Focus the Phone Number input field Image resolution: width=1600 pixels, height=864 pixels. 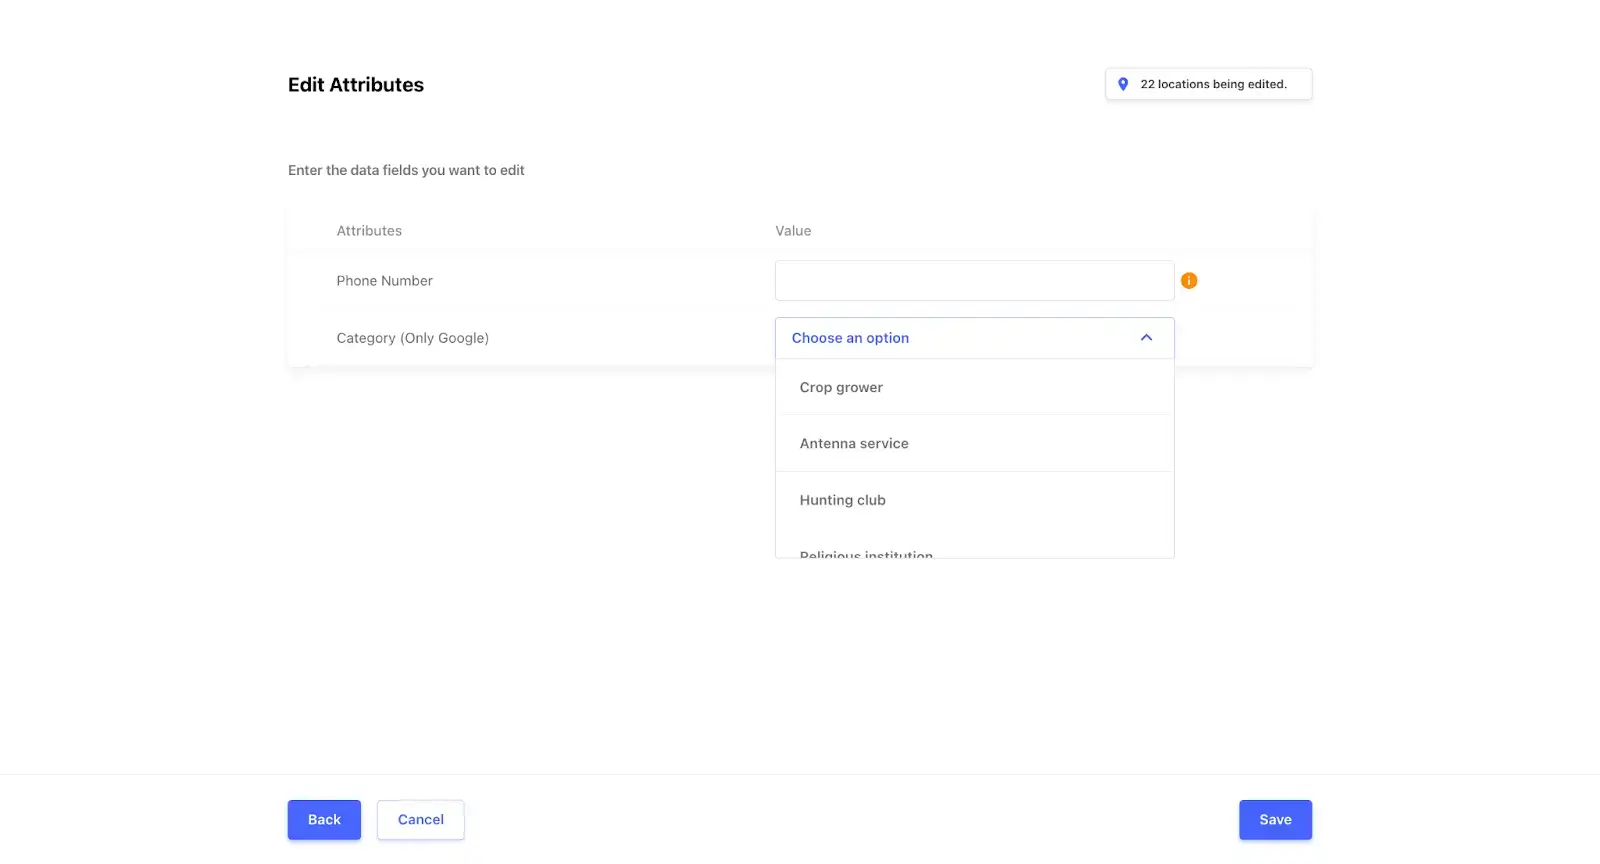(974, 281)
